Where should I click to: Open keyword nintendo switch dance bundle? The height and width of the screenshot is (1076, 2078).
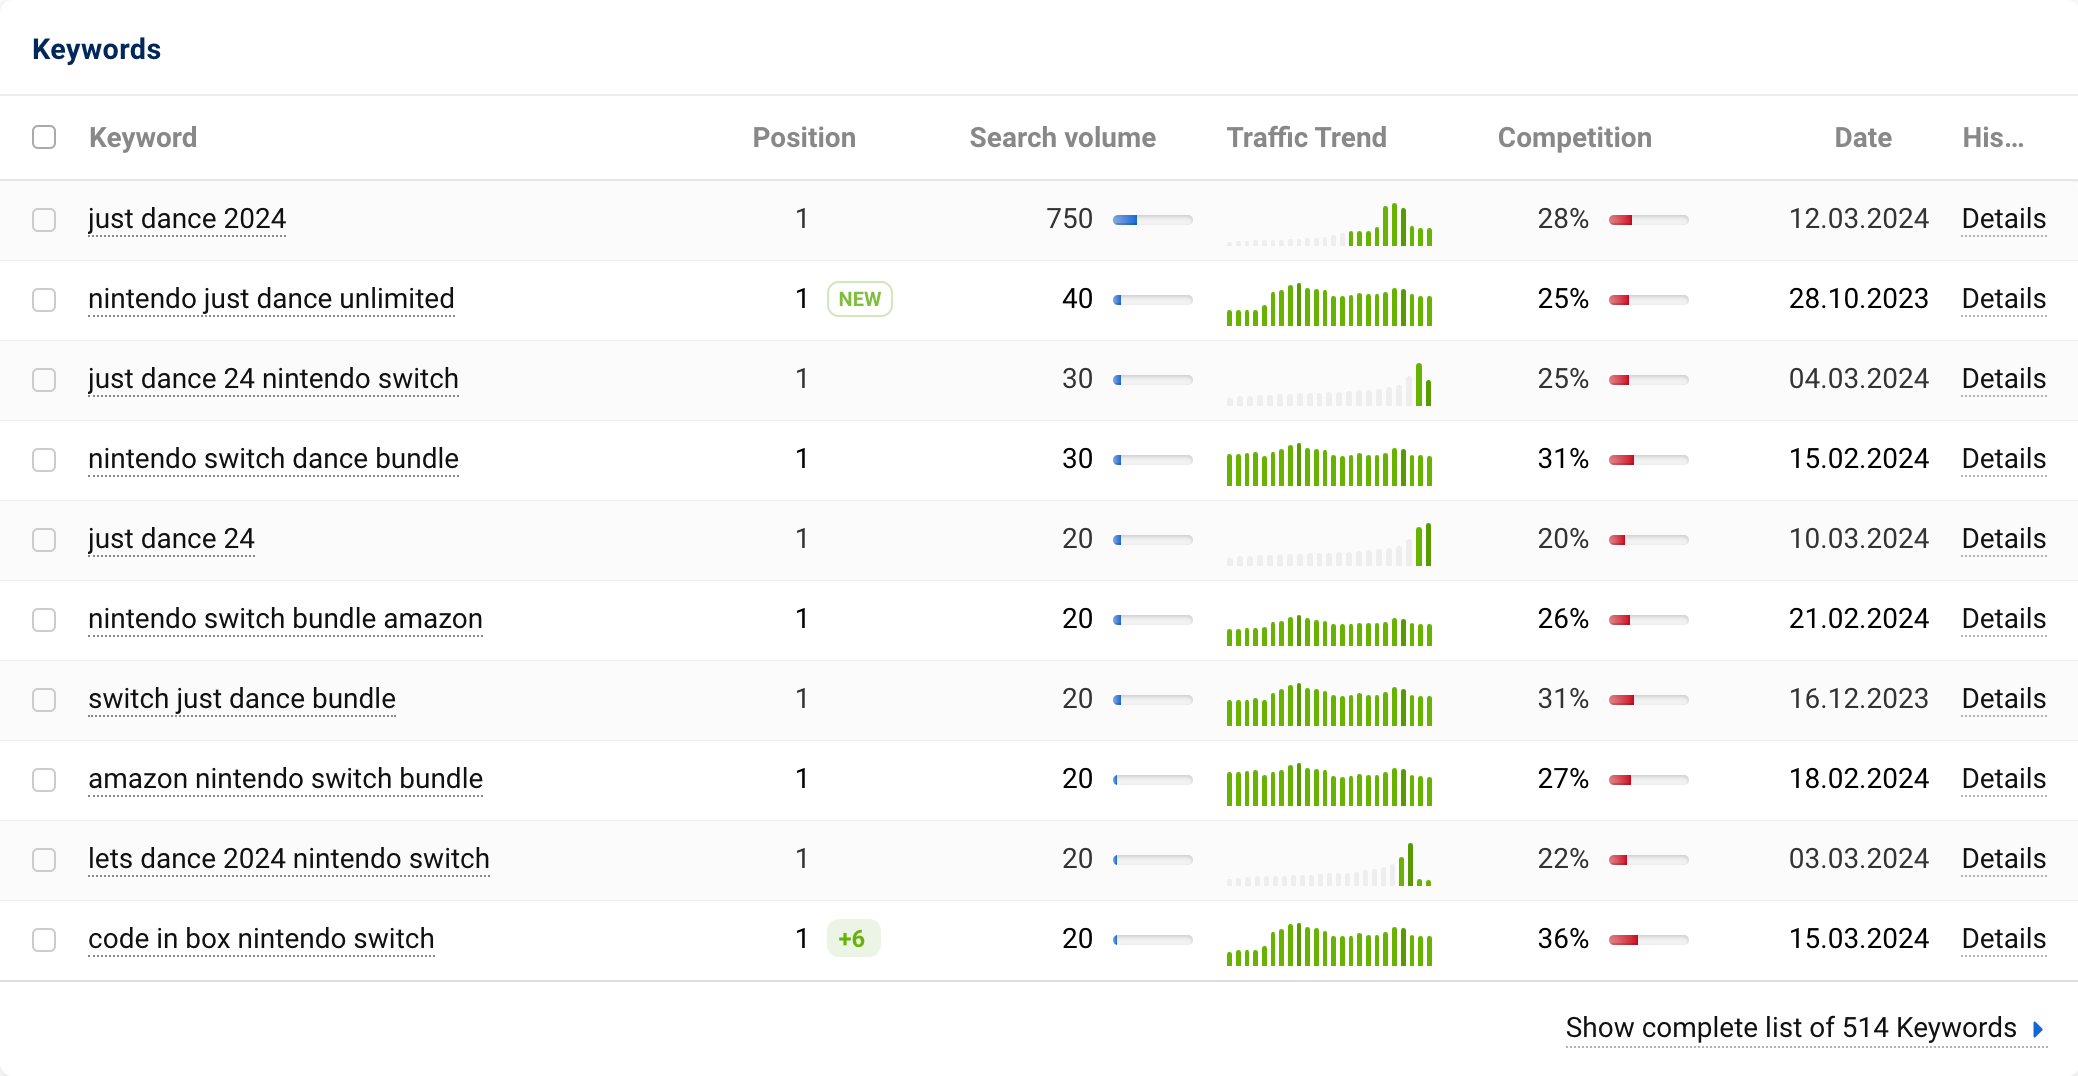pyautogui.click(x=273, y=459)
